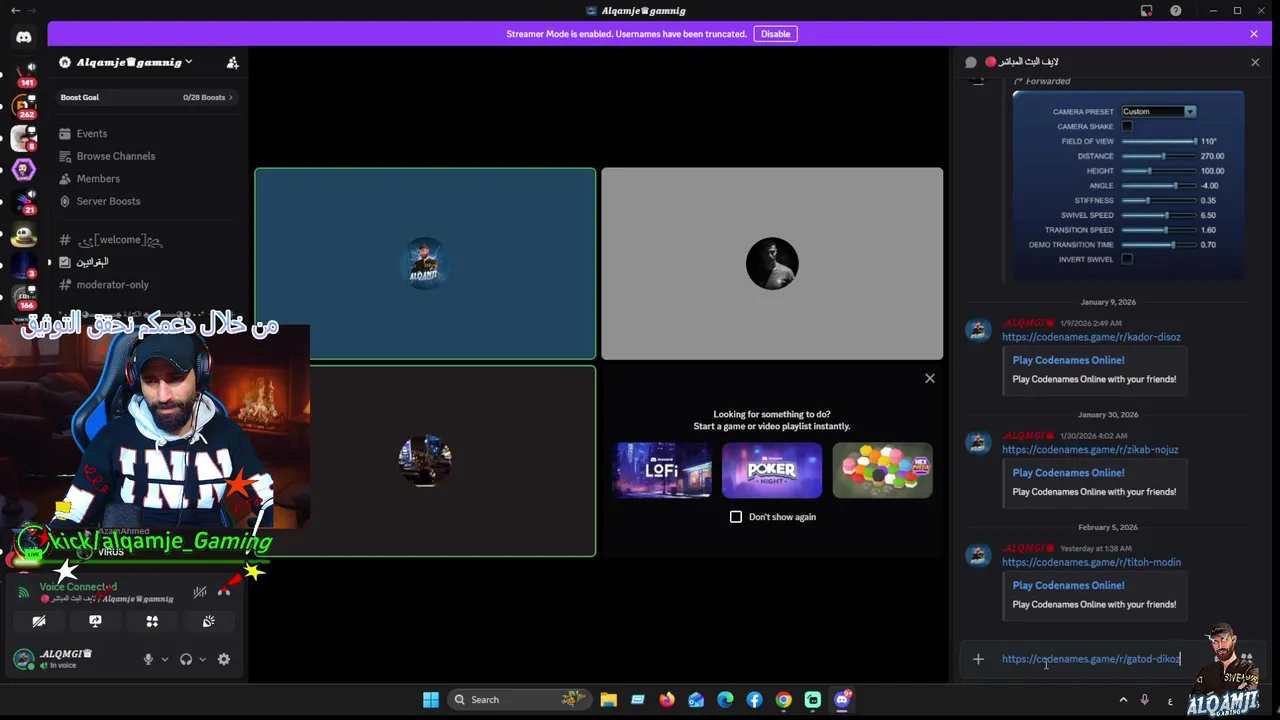Open the zikab-nojuz codenames link

pyautogui.click(x=1090, y=450)
